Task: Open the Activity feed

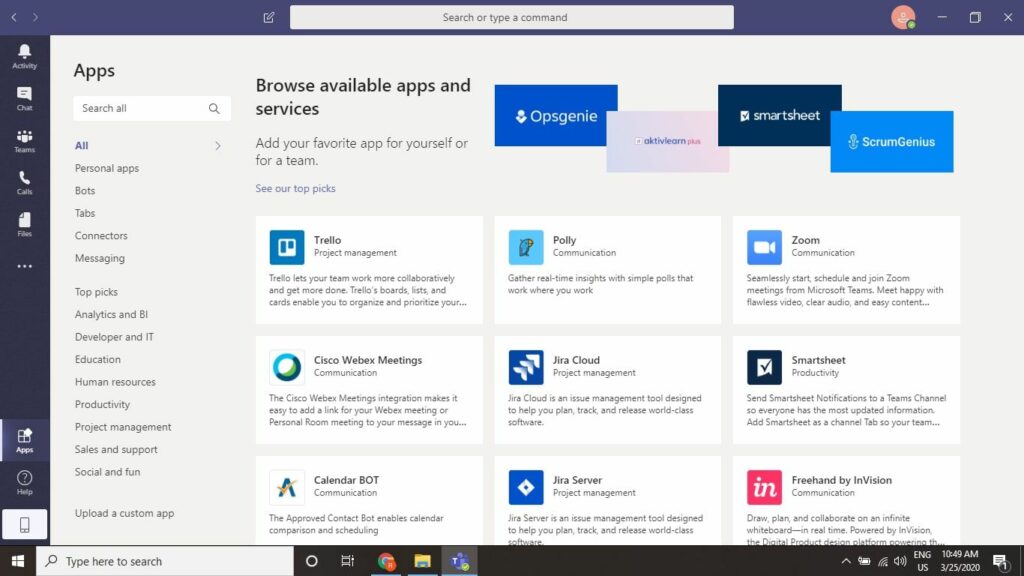Action: coord(24,56)
